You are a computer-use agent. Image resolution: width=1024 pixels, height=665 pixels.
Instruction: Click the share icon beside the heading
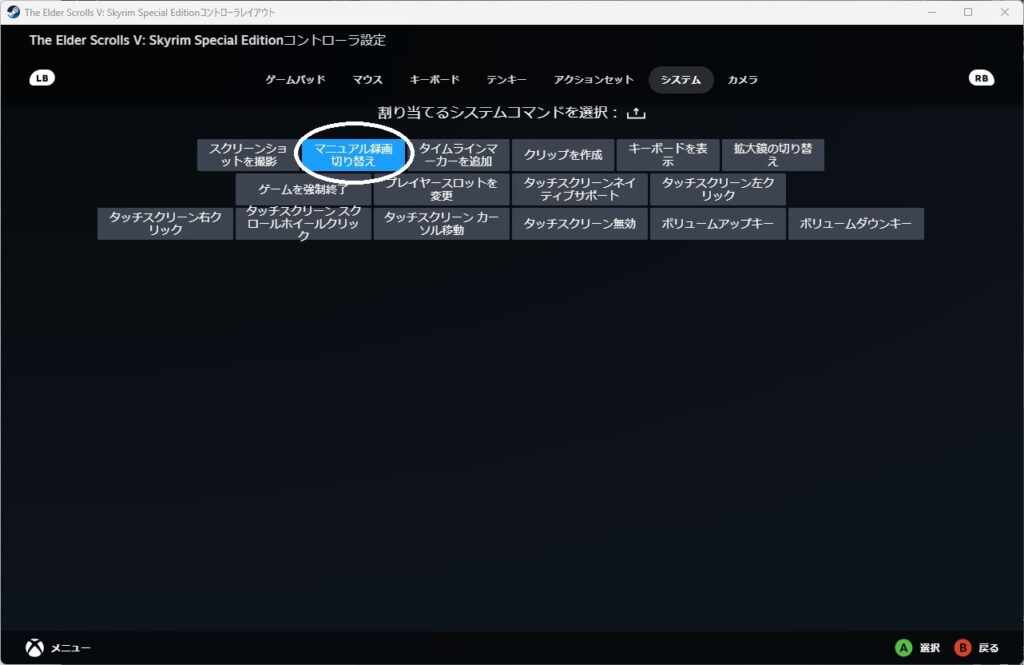[x=636, y=113]
